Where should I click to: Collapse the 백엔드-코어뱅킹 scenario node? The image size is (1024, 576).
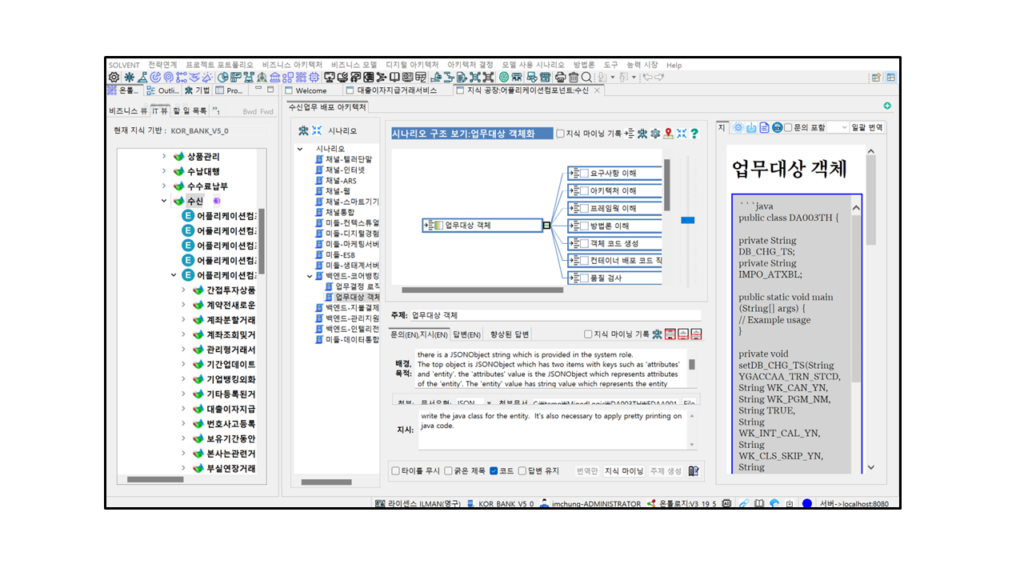coord(310,276)
